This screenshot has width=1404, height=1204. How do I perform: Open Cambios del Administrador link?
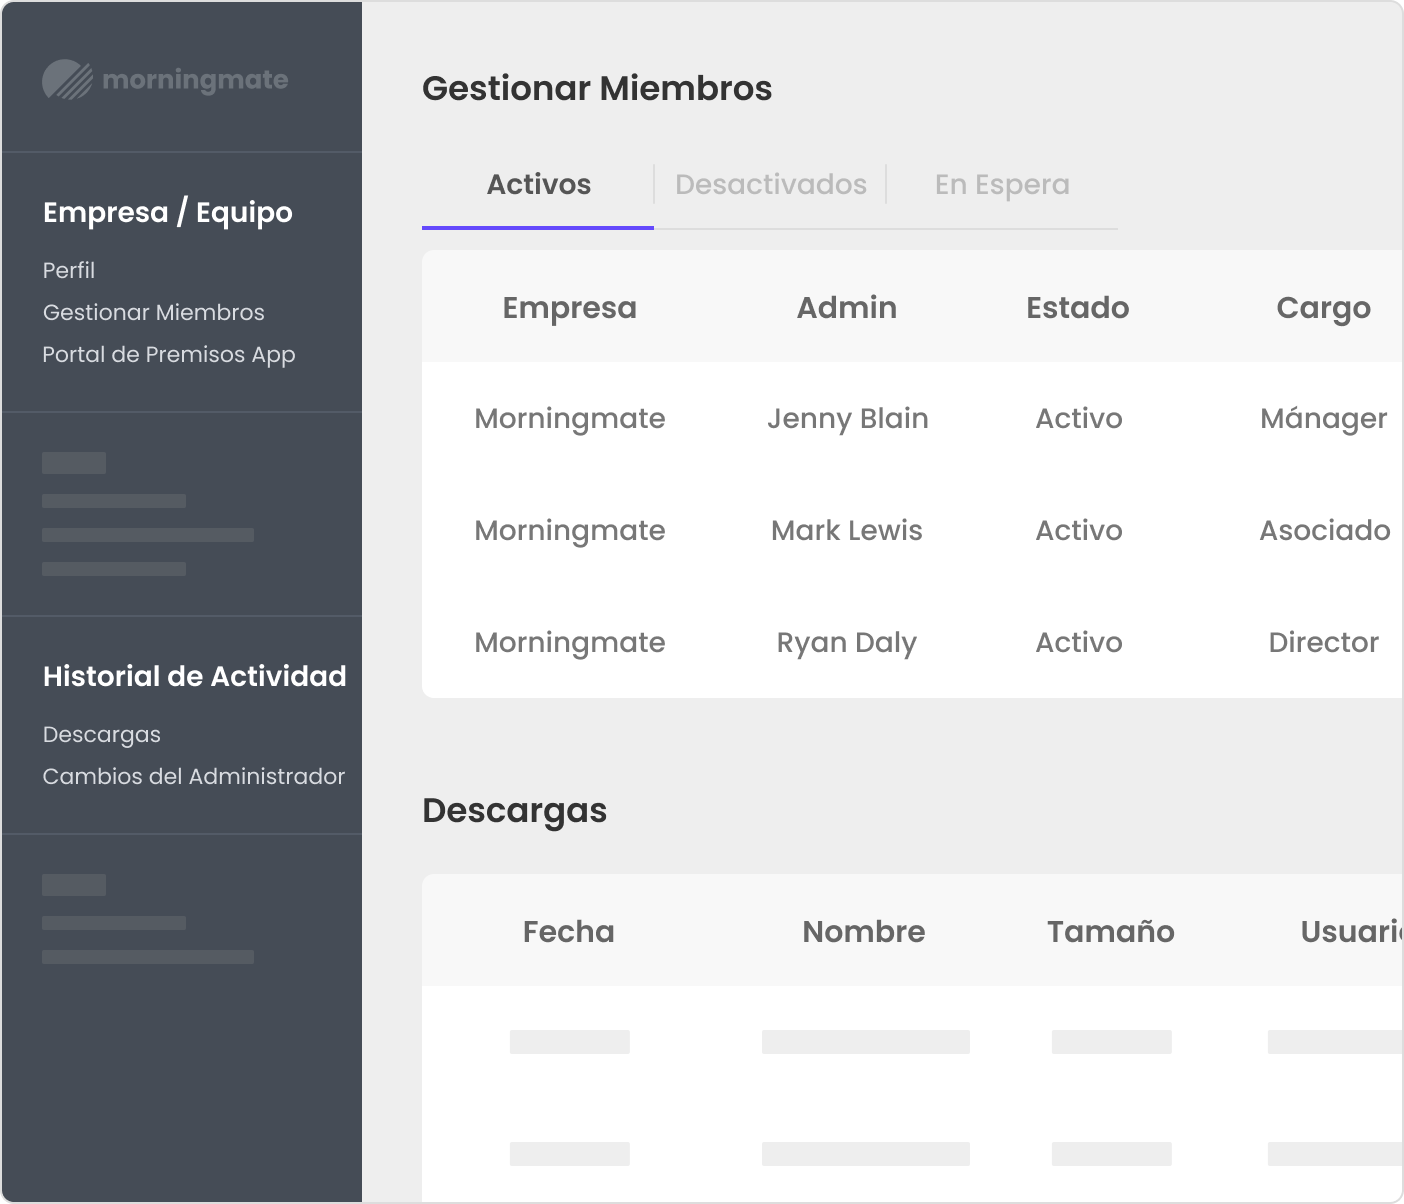pyautogui.click(x=193, y=776)
